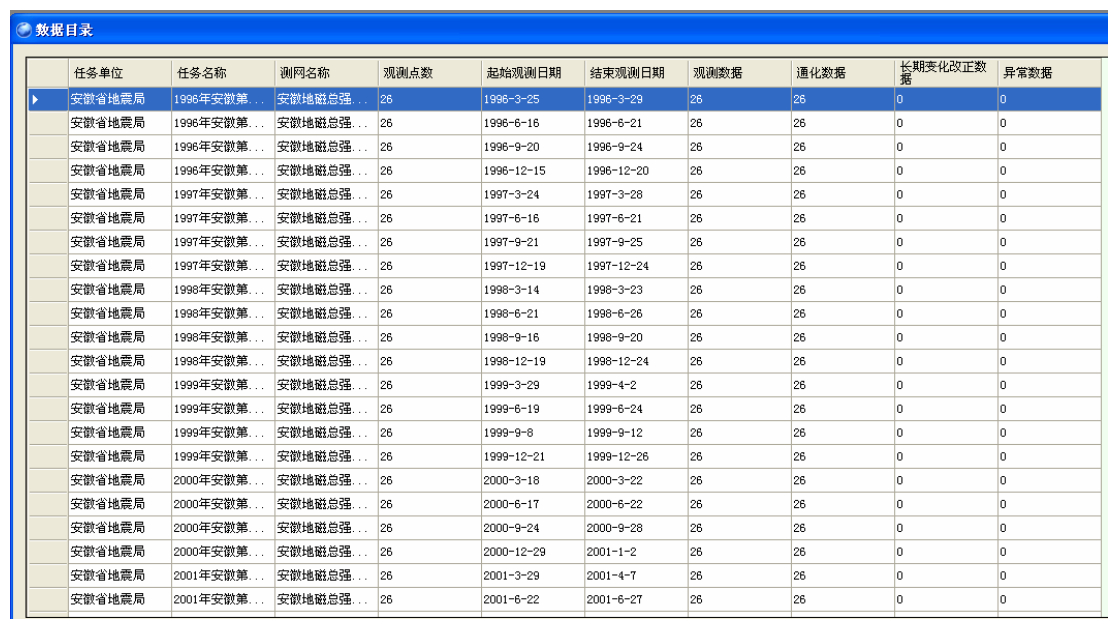Sort by 结束观测日期 column header

click(x=636, y=73)
